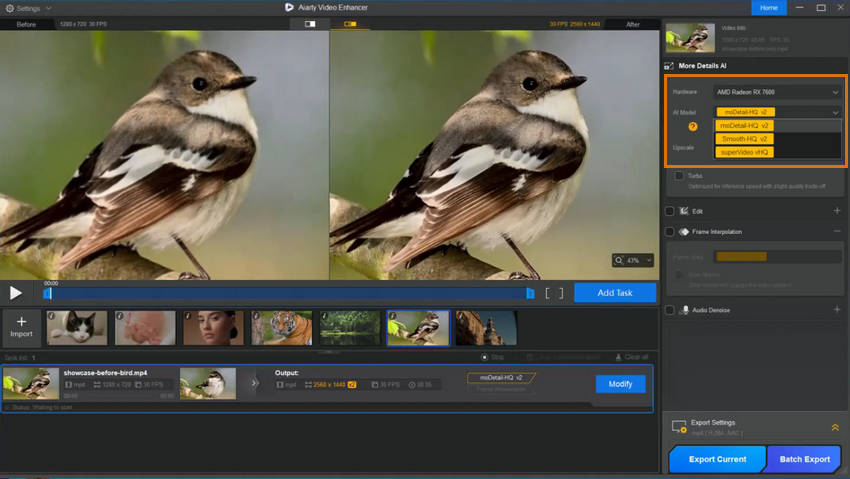
Task: Click the Export Settings monitor icon
Action: [x=679, y=427]
